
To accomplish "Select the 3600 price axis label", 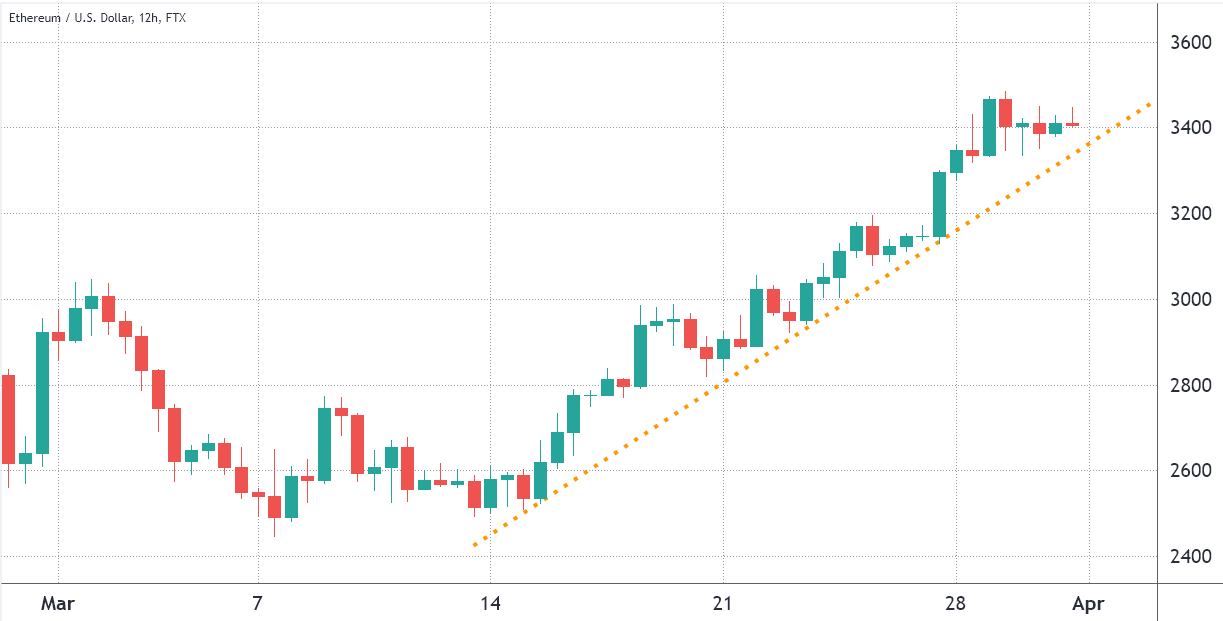I will pyautogui.click(x=1190, y=43).
